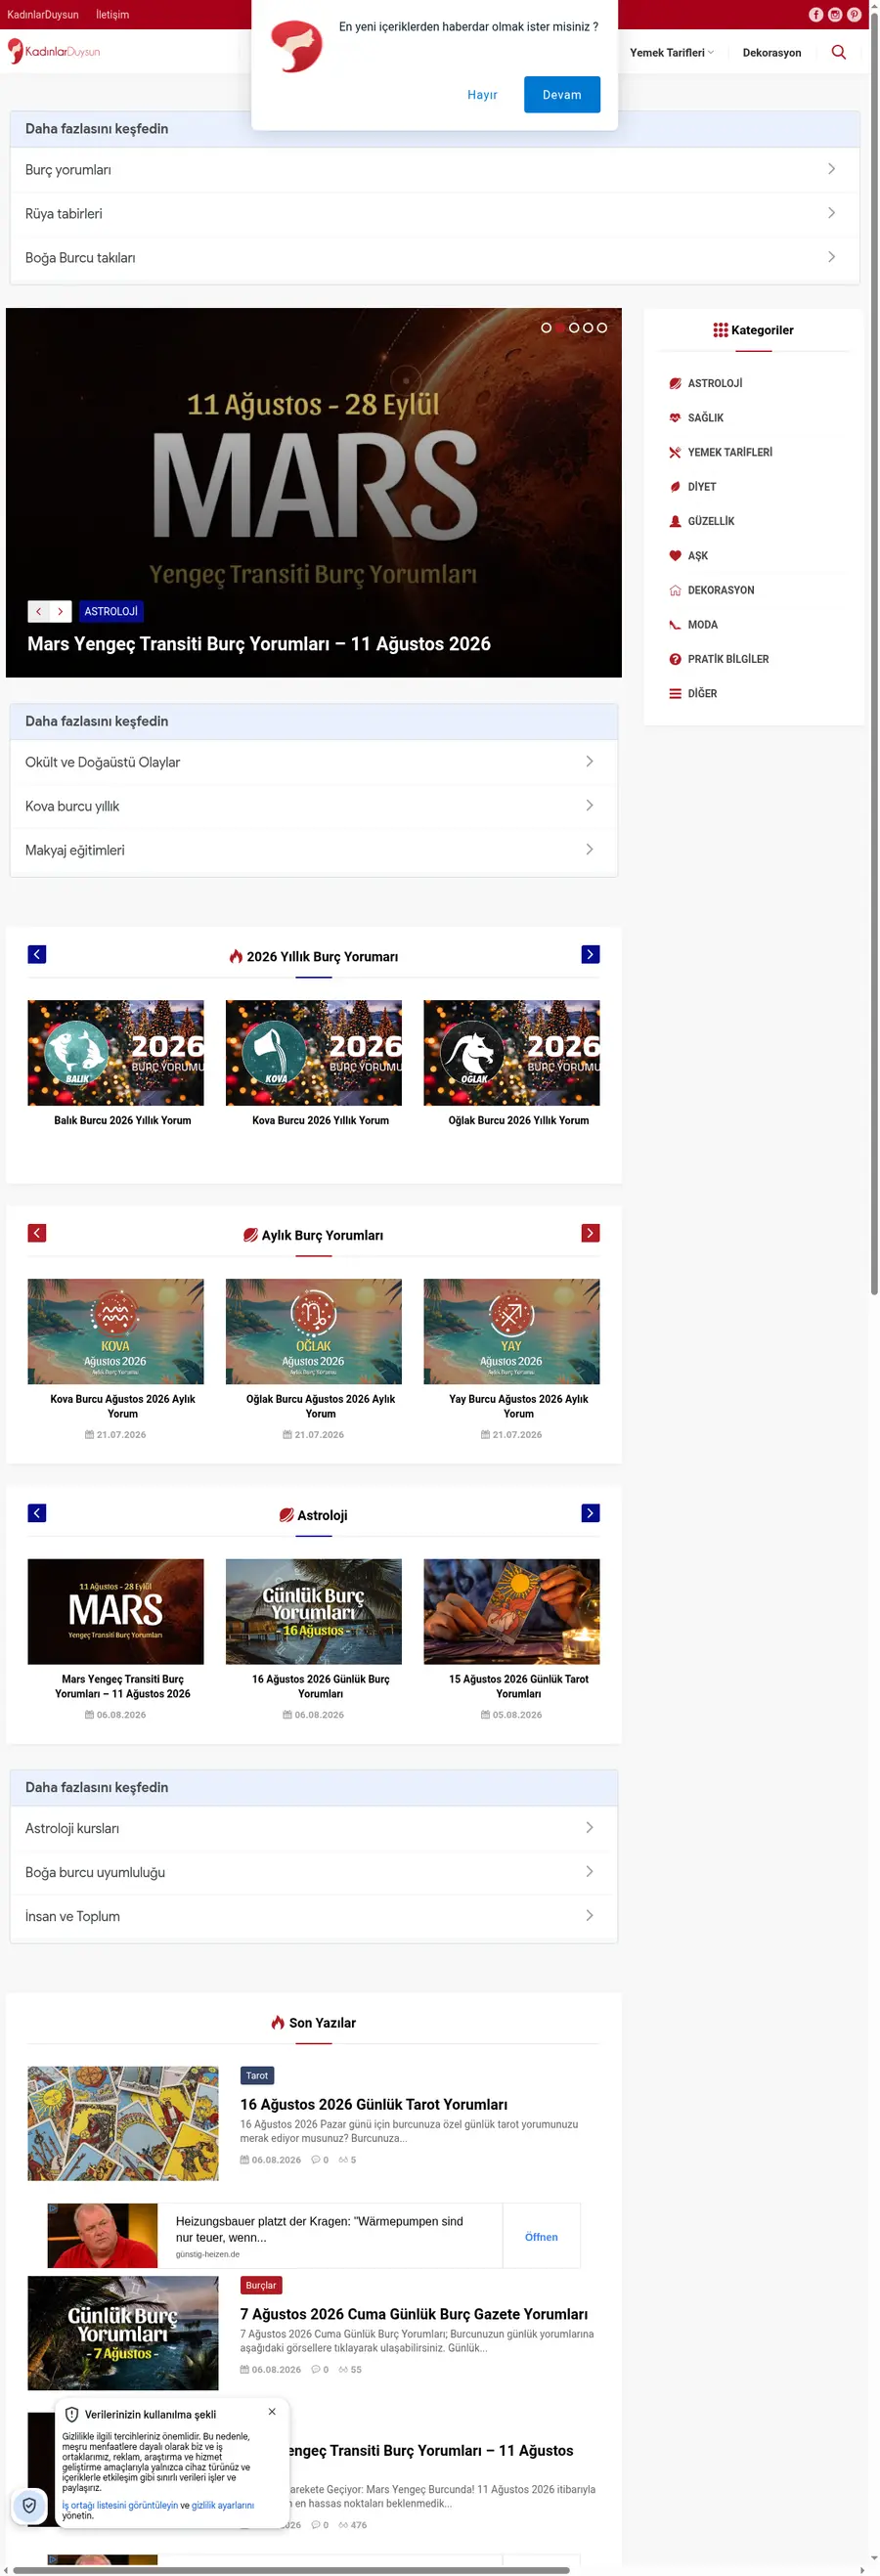Close the data usage privacy popup
This screenshot has height=2576, width=880.
272,2411
